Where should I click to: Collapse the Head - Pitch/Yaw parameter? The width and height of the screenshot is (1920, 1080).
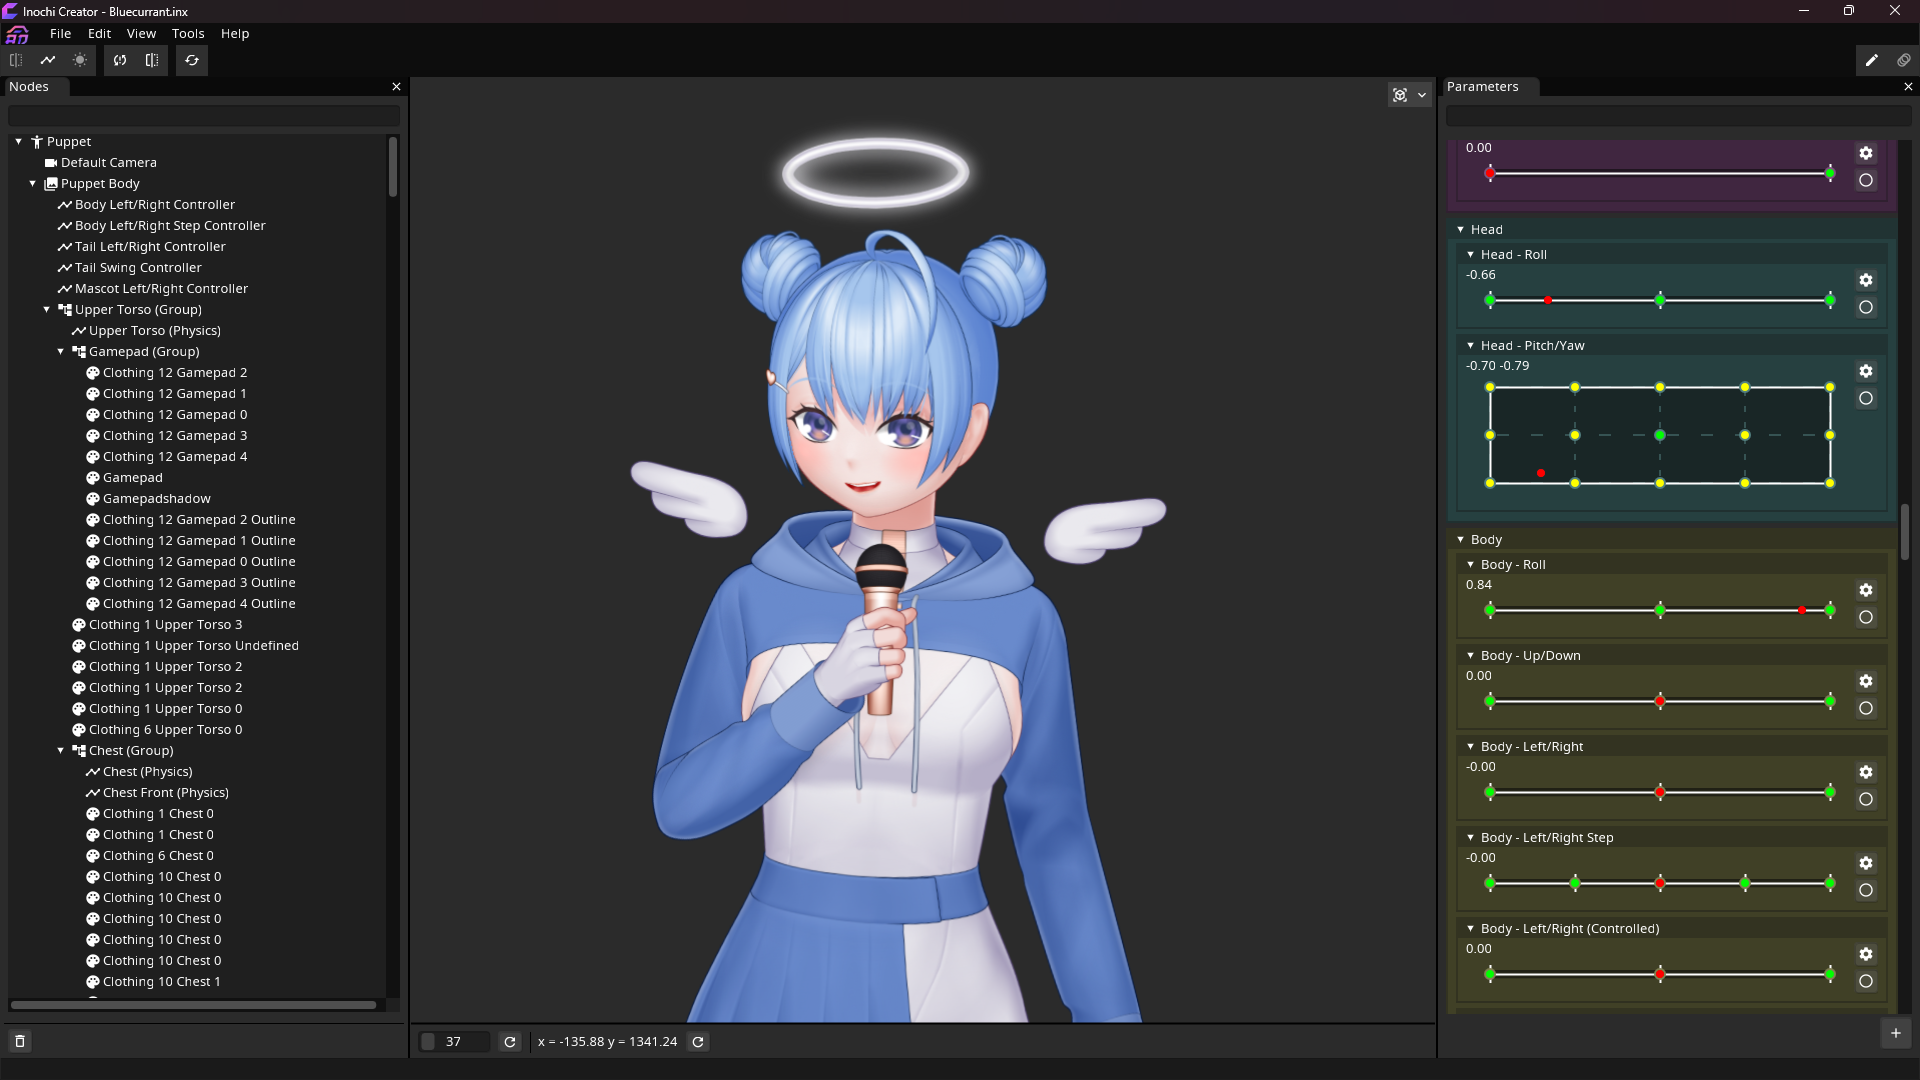1470,346
